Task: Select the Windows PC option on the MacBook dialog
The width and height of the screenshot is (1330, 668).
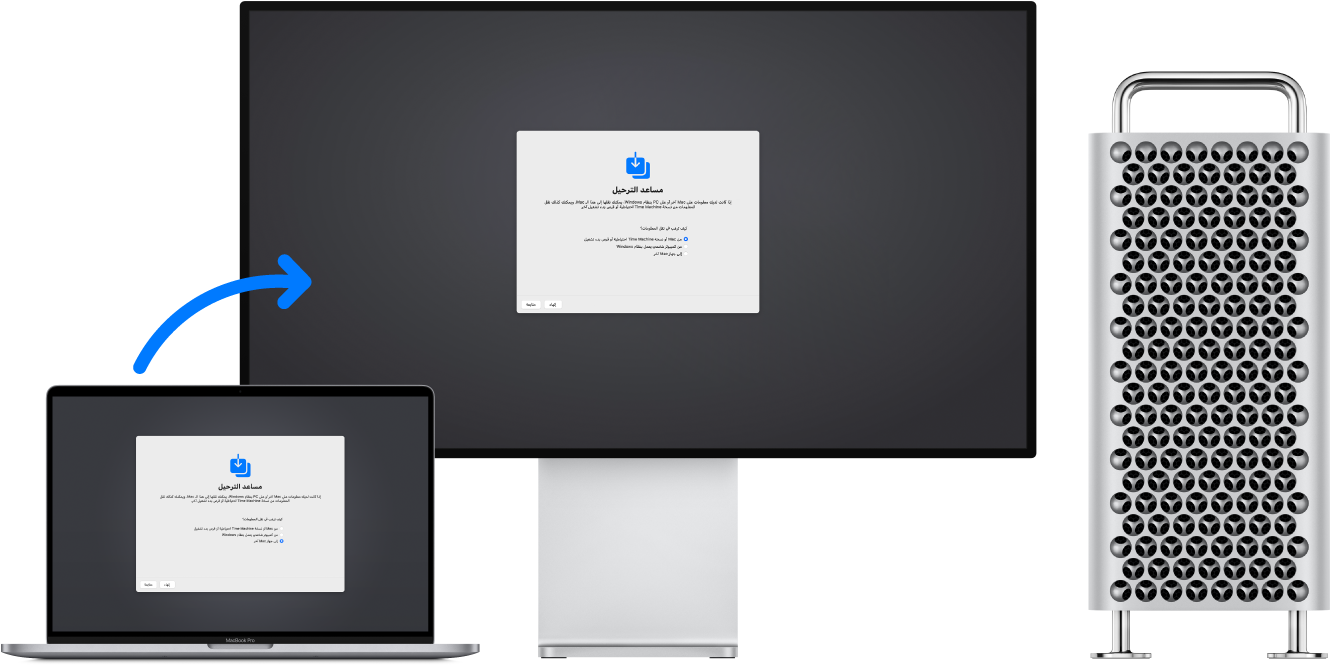Action: (x=283, y=535)
